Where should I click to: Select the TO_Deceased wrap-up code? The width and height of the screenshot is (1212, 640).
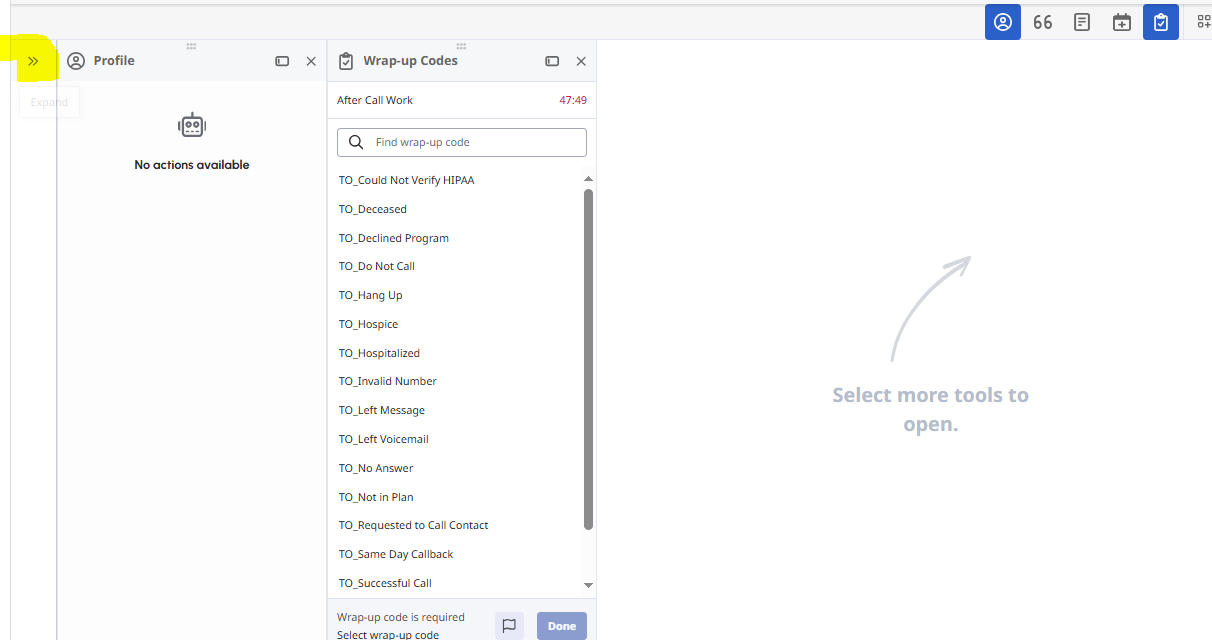click(x=373, y=209)
